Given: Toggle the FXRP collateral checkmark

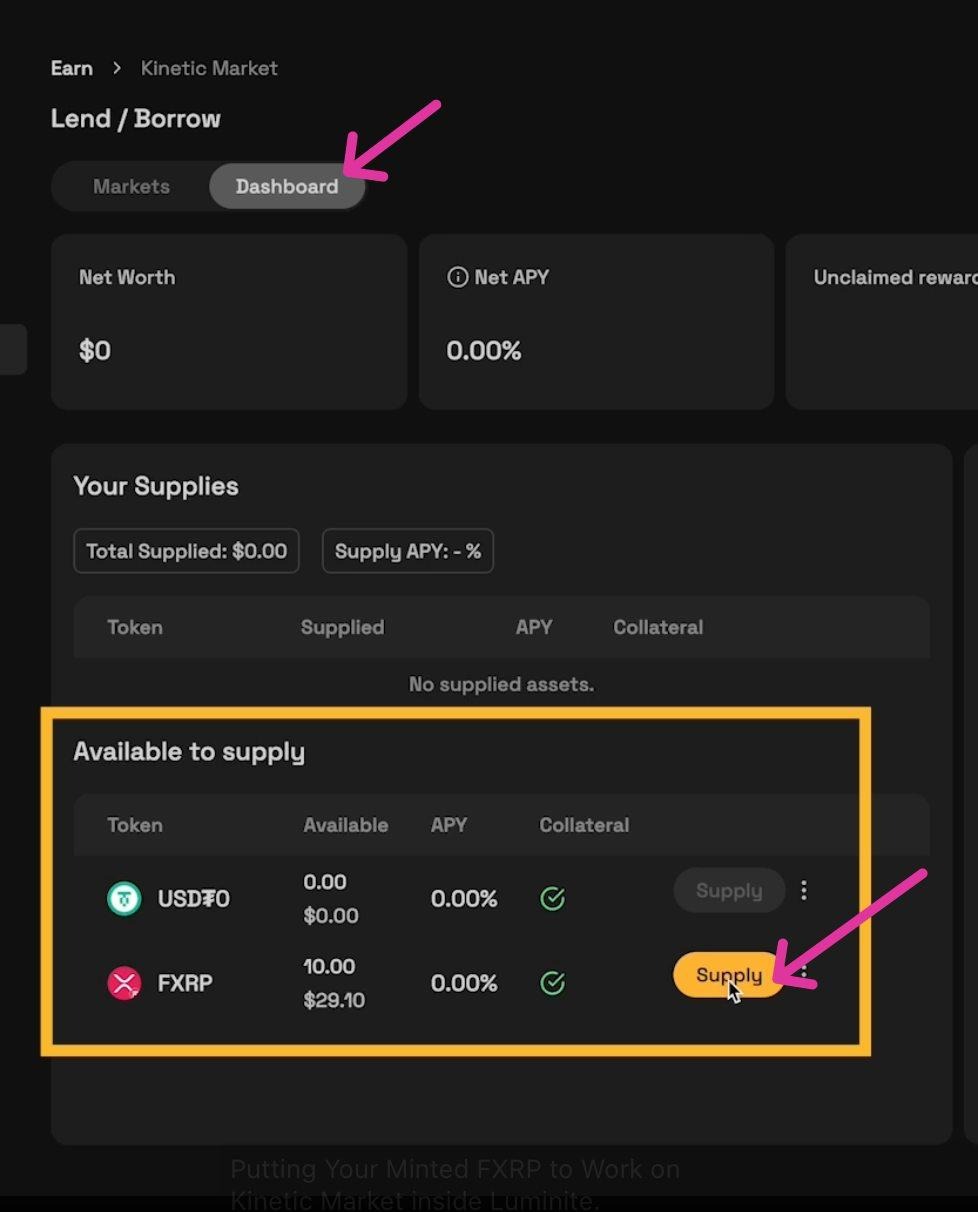Looking at the screenshot, I should click(552, 983).
